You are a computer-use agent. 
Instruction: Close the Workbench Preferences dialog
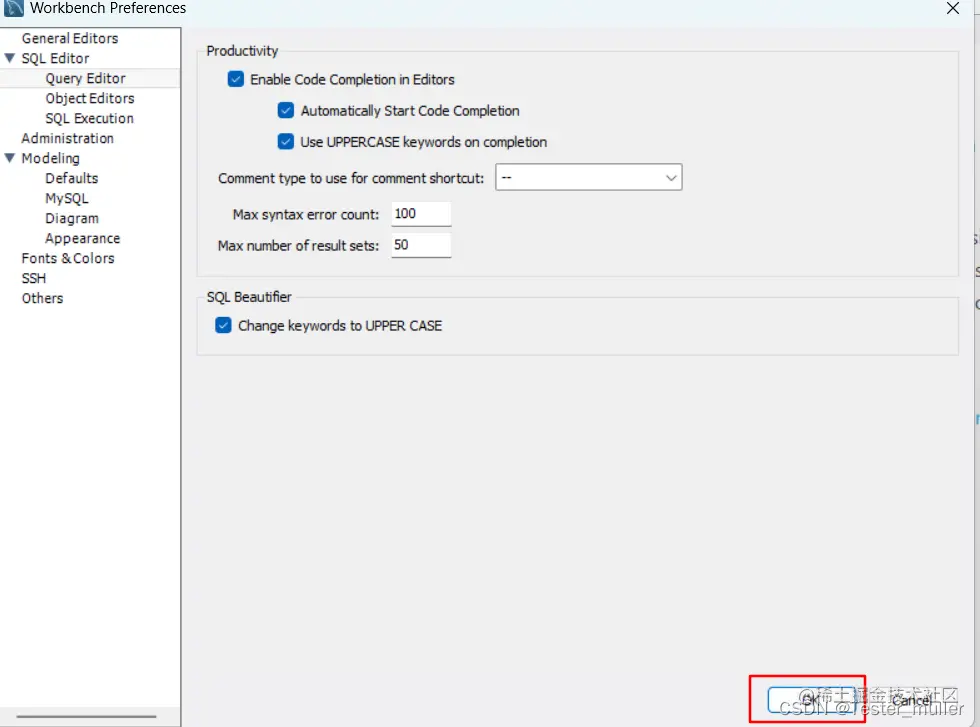tap(952, 8)
